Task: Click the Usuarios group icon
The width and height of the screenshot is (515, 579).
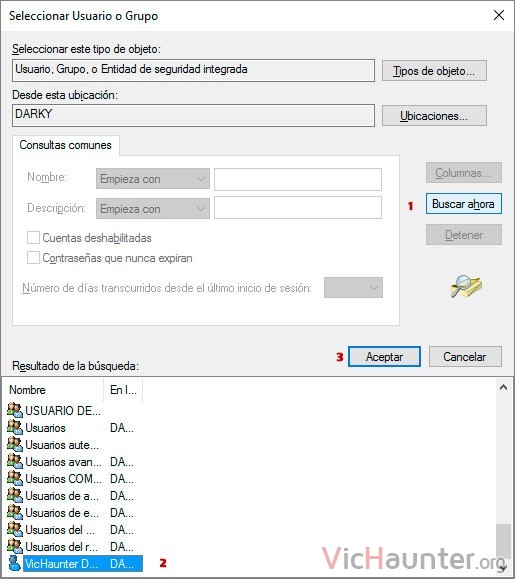Action: coord(15,427)
